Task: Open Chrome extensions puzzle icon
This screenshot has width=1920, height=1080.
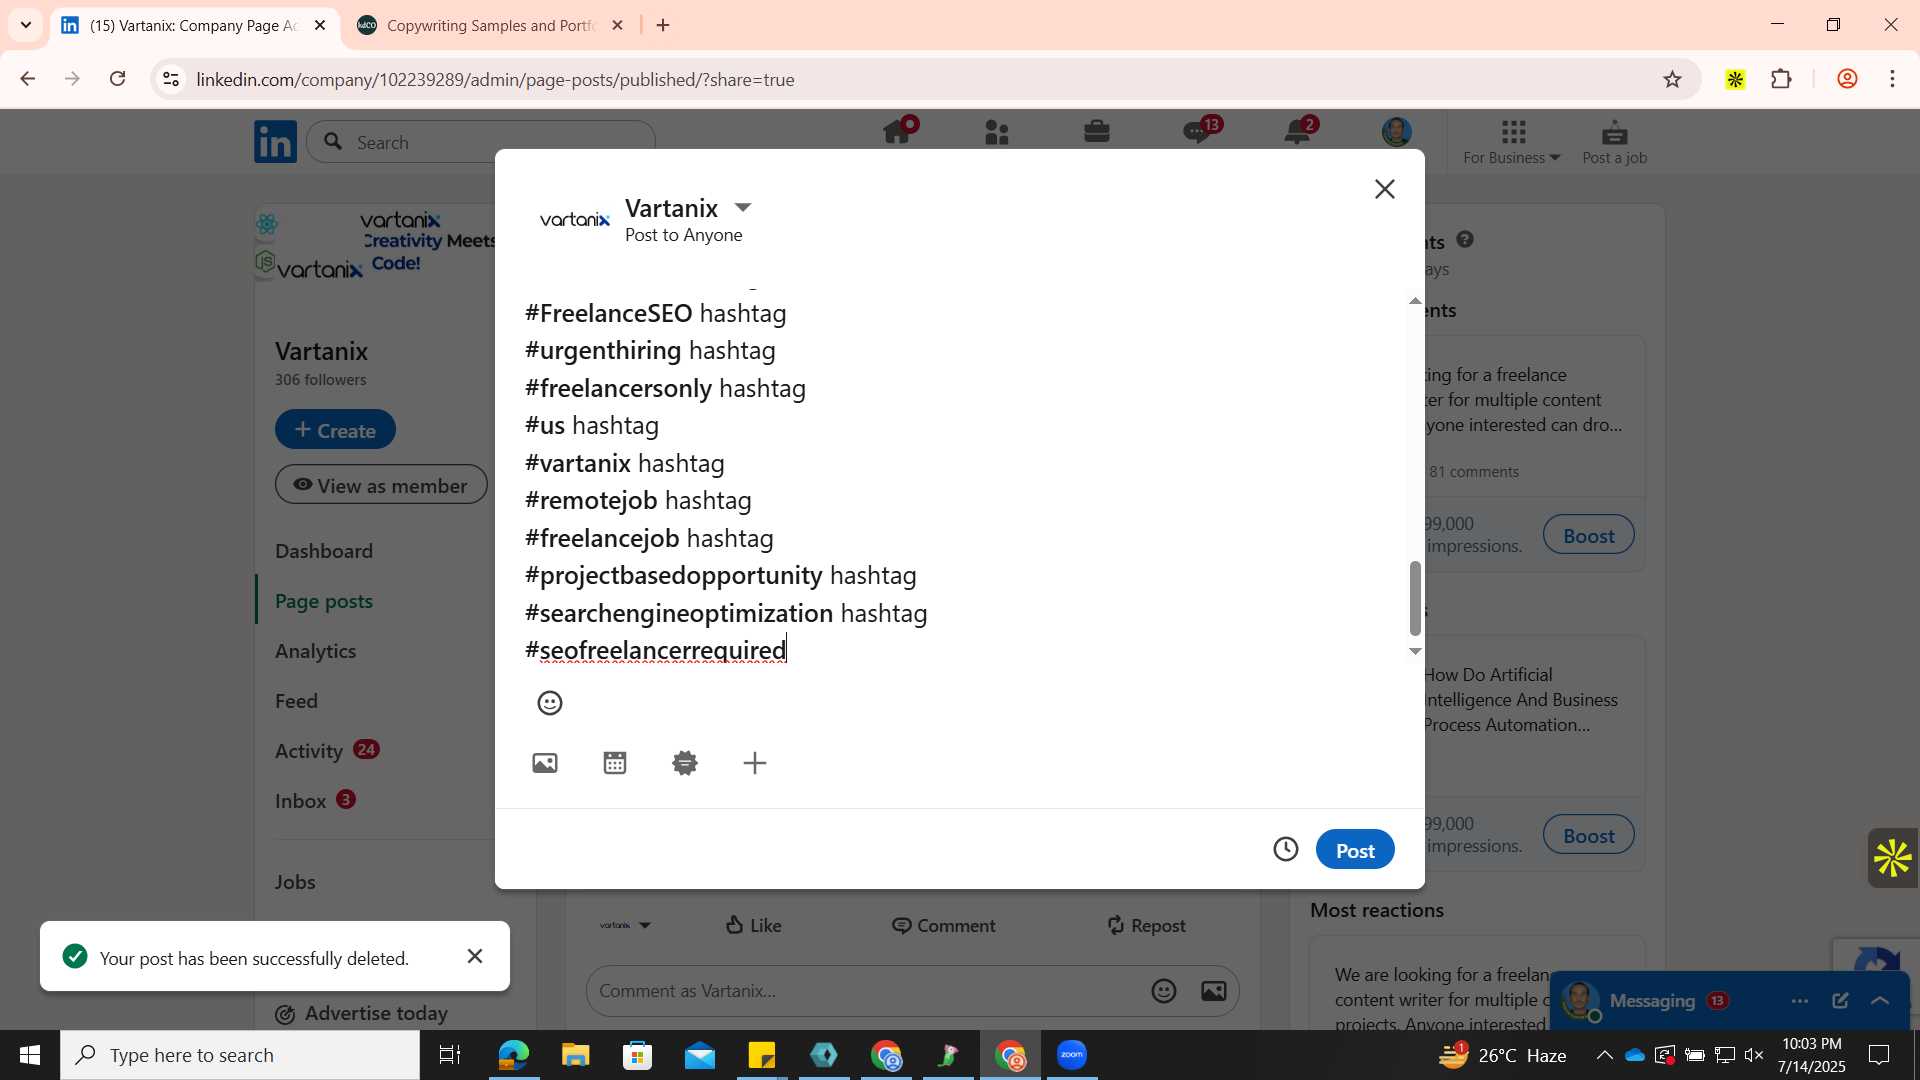Action: point(1781,79)
